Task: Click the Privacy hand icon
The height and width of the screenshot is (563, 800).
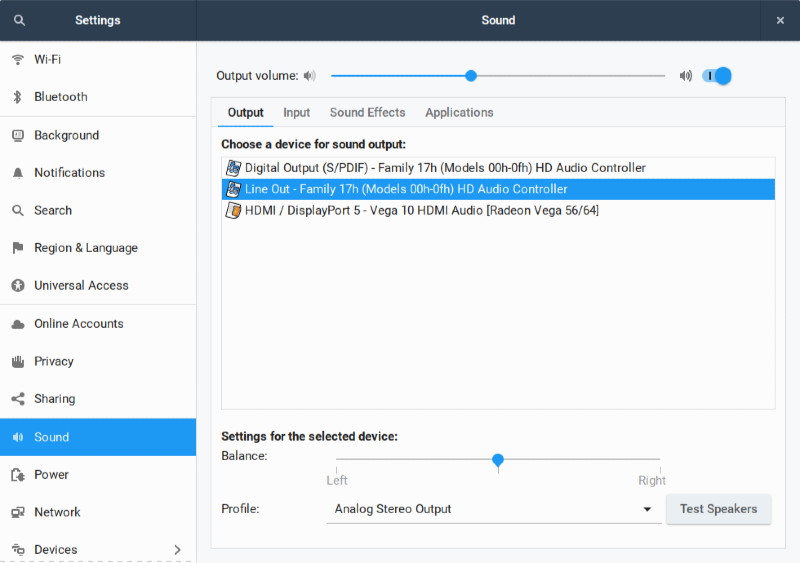Action: [17, 361]
